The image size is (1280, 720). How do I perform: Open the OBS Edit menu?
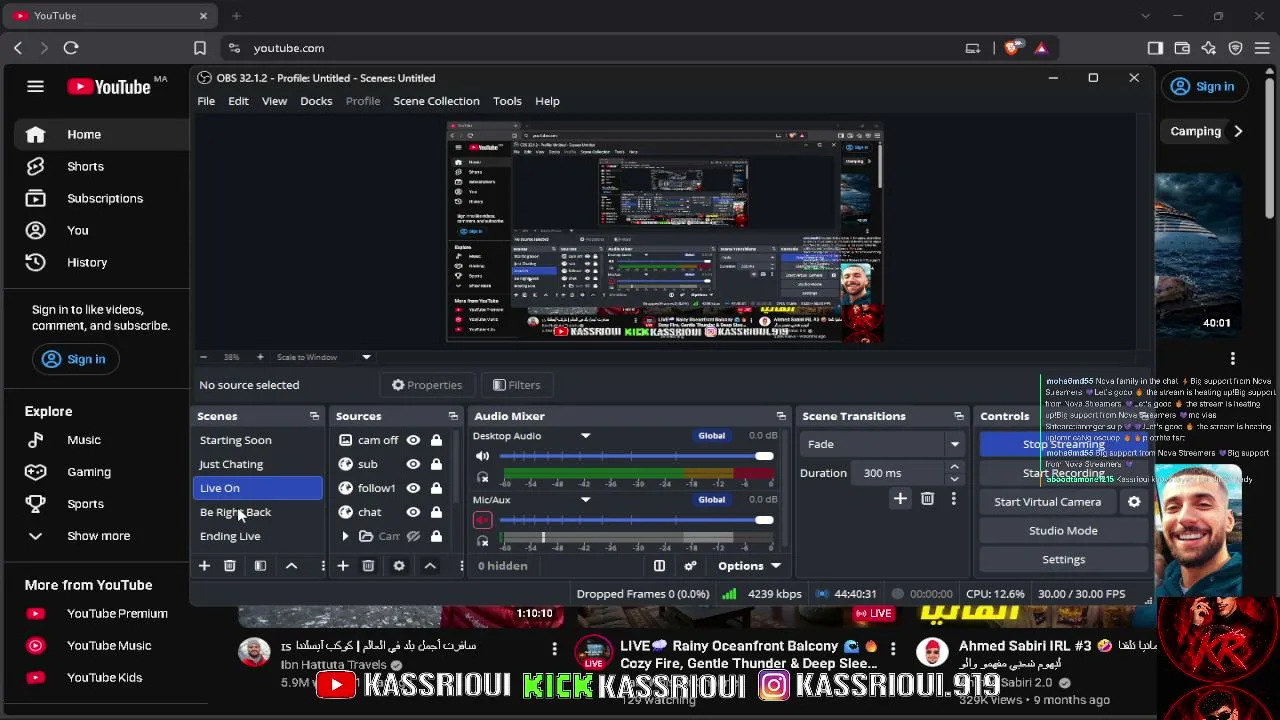tap(238, 101)
